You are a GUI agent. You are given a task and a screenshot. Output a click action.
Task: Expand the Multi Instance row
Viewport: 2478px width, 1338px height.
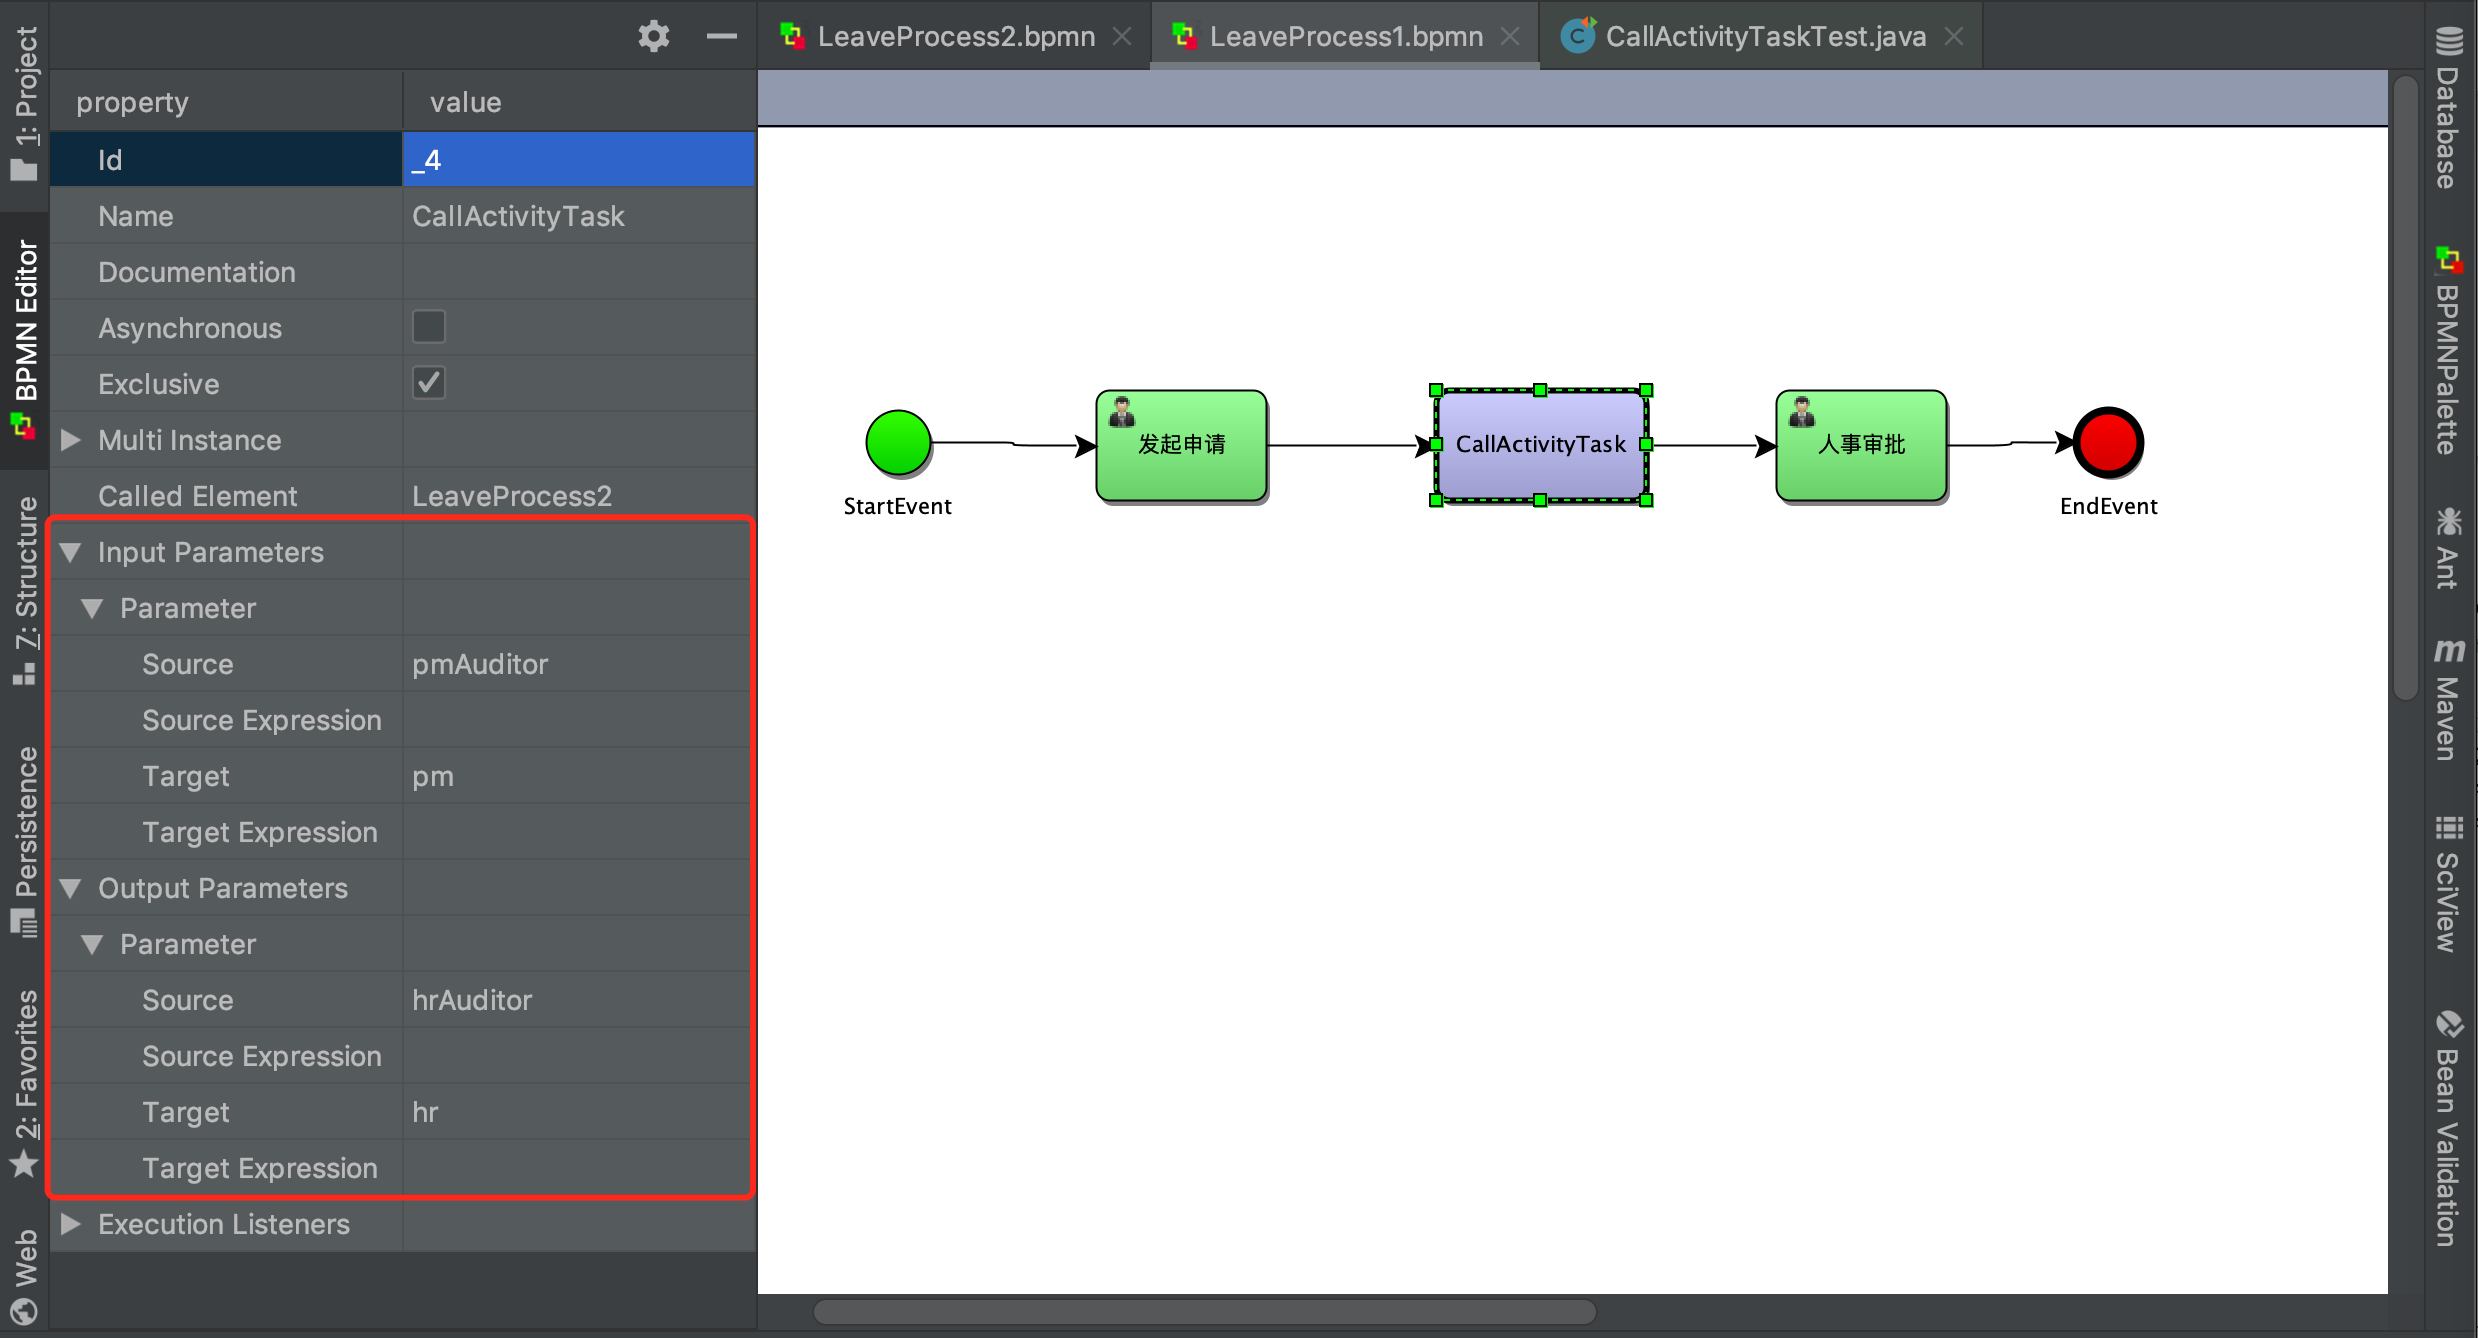pos(70,440)
